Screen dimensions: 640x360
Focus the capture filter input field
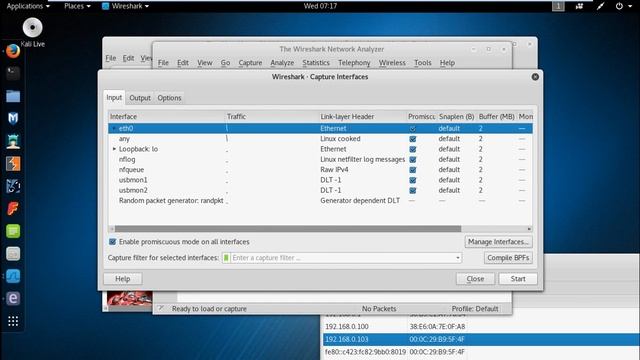342,258
